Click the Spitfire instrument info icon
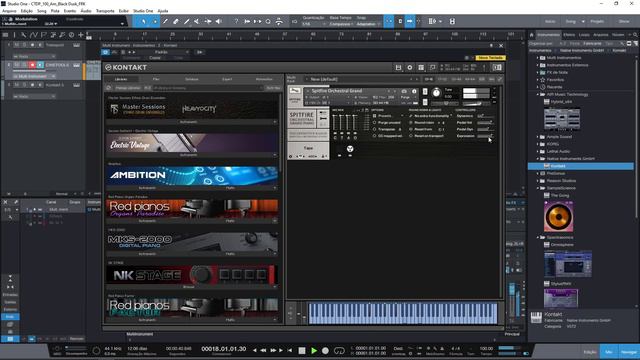640x360 pixels. [414, 91]
